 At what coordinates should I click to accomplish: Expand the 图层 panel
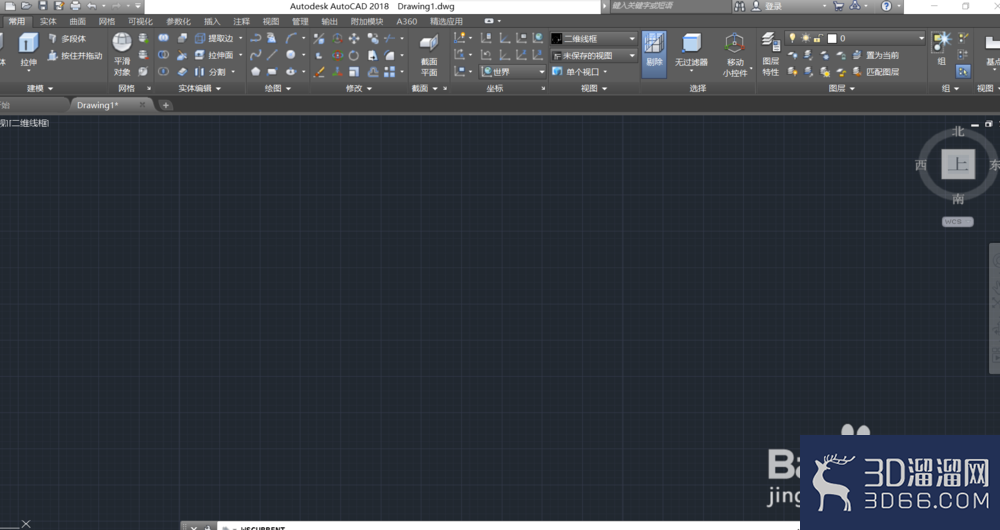[x=841, y=89]
